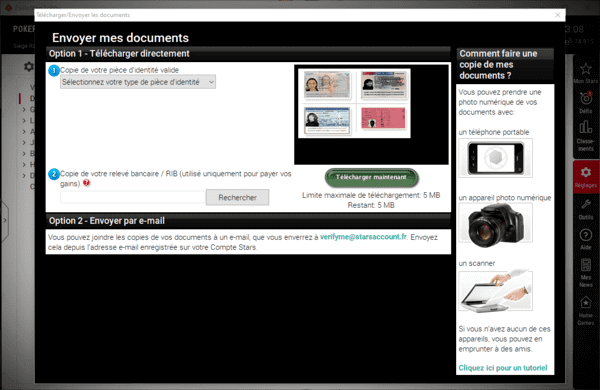The image size is (600, 390).
Task: Expand the background tree row starting with 'B'
Action: pyautogui.click(x=24, y=153)
